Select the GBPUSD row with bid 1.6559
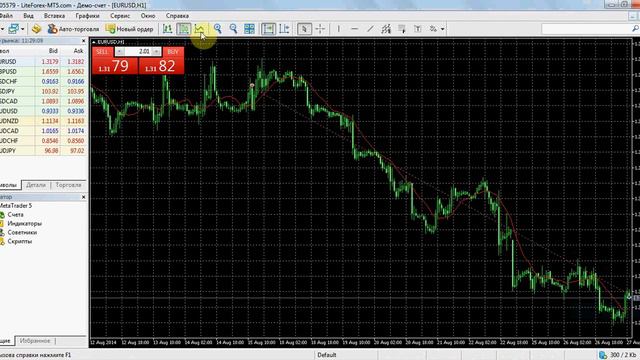 coord(43,71)
